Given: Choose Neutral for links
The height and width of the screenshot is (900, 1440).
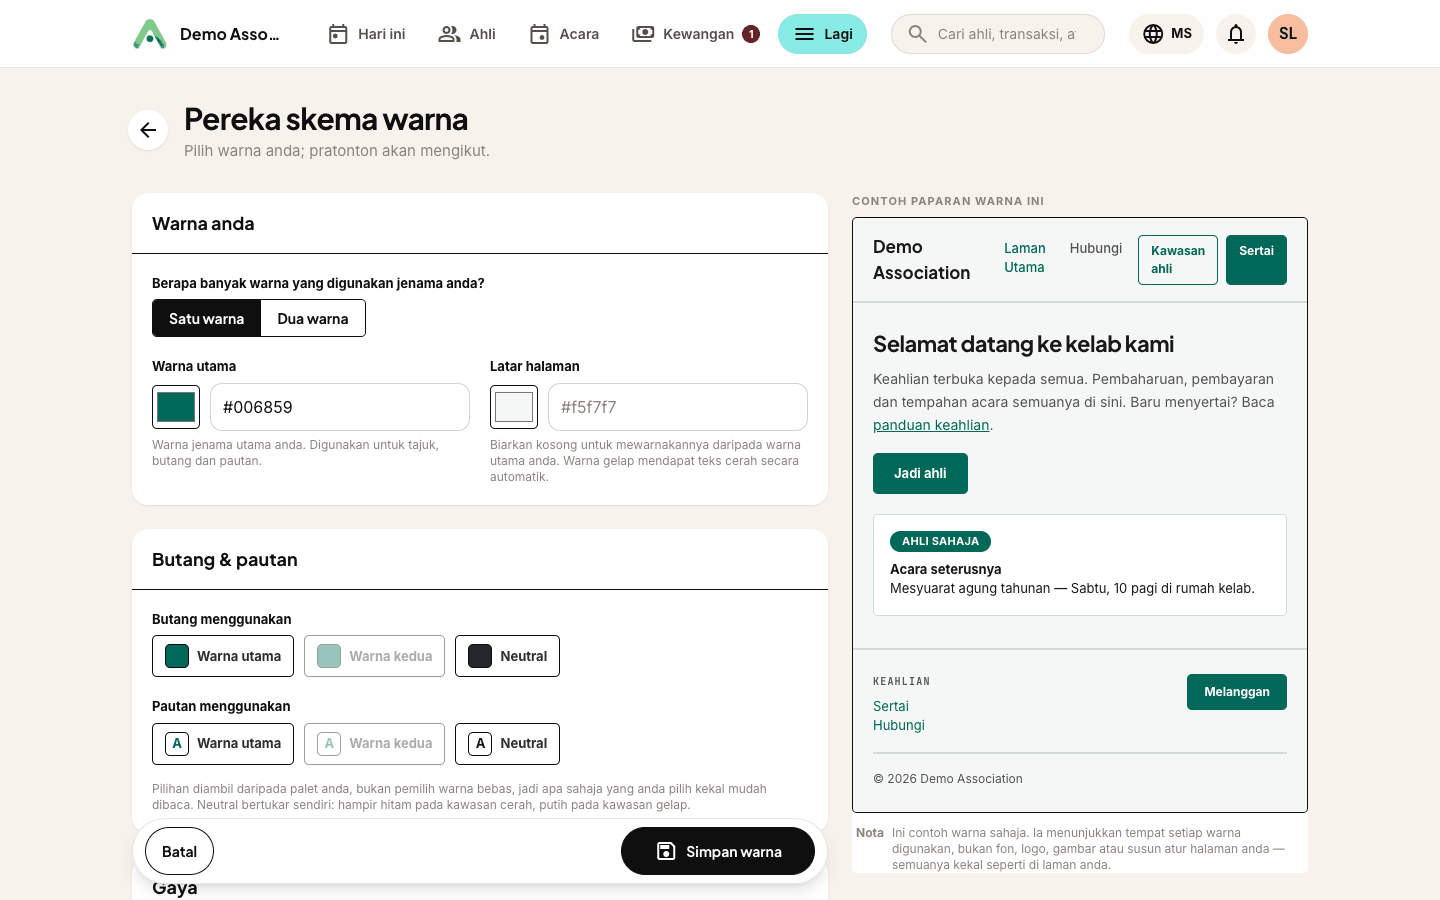Looking at the screenshot, I should 507,743.
